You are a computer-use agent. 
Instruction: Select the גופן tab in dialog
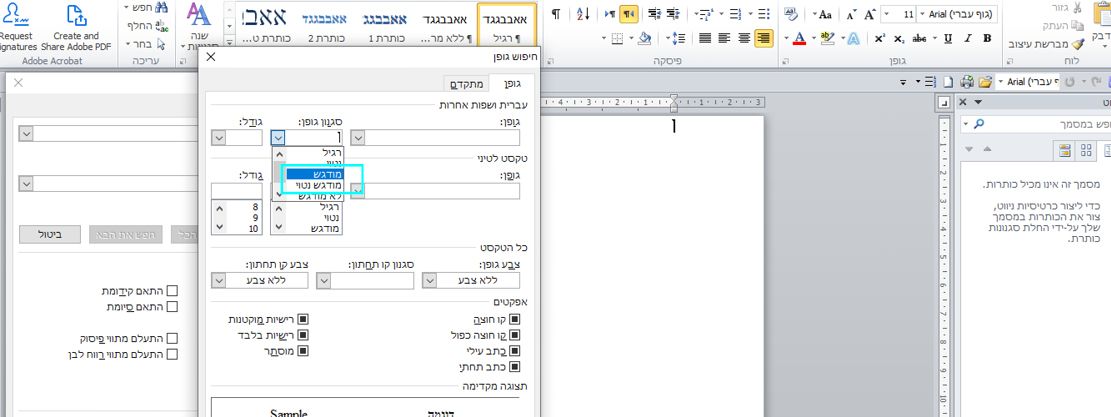(x=513, y=84)
